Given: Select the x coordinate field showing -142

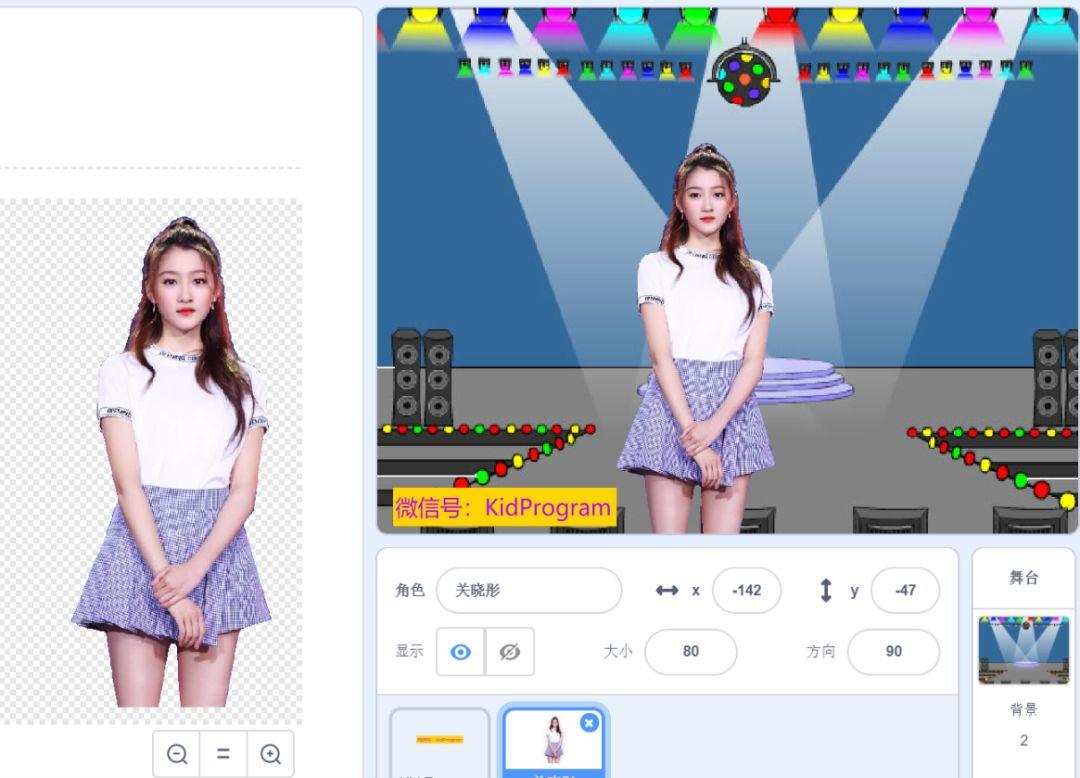Looking at the screenshot, I should click(x=746, y=590).
